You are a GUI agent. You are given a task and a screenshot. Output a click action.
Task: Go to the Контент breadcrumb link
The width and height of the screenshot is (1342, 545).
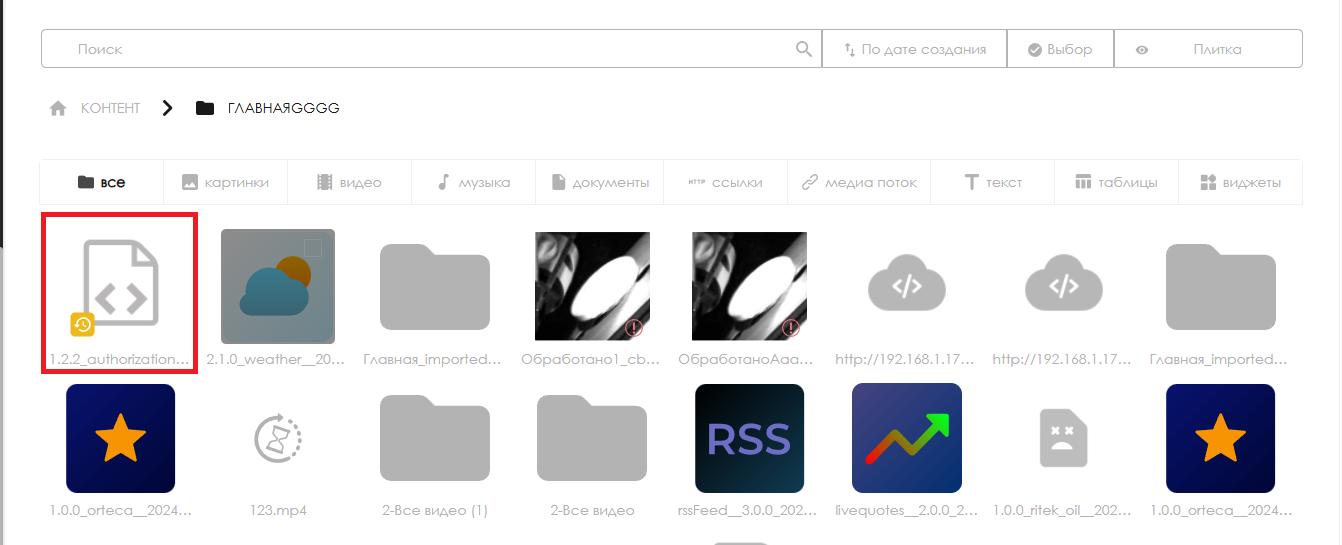(x=110, y=108)
